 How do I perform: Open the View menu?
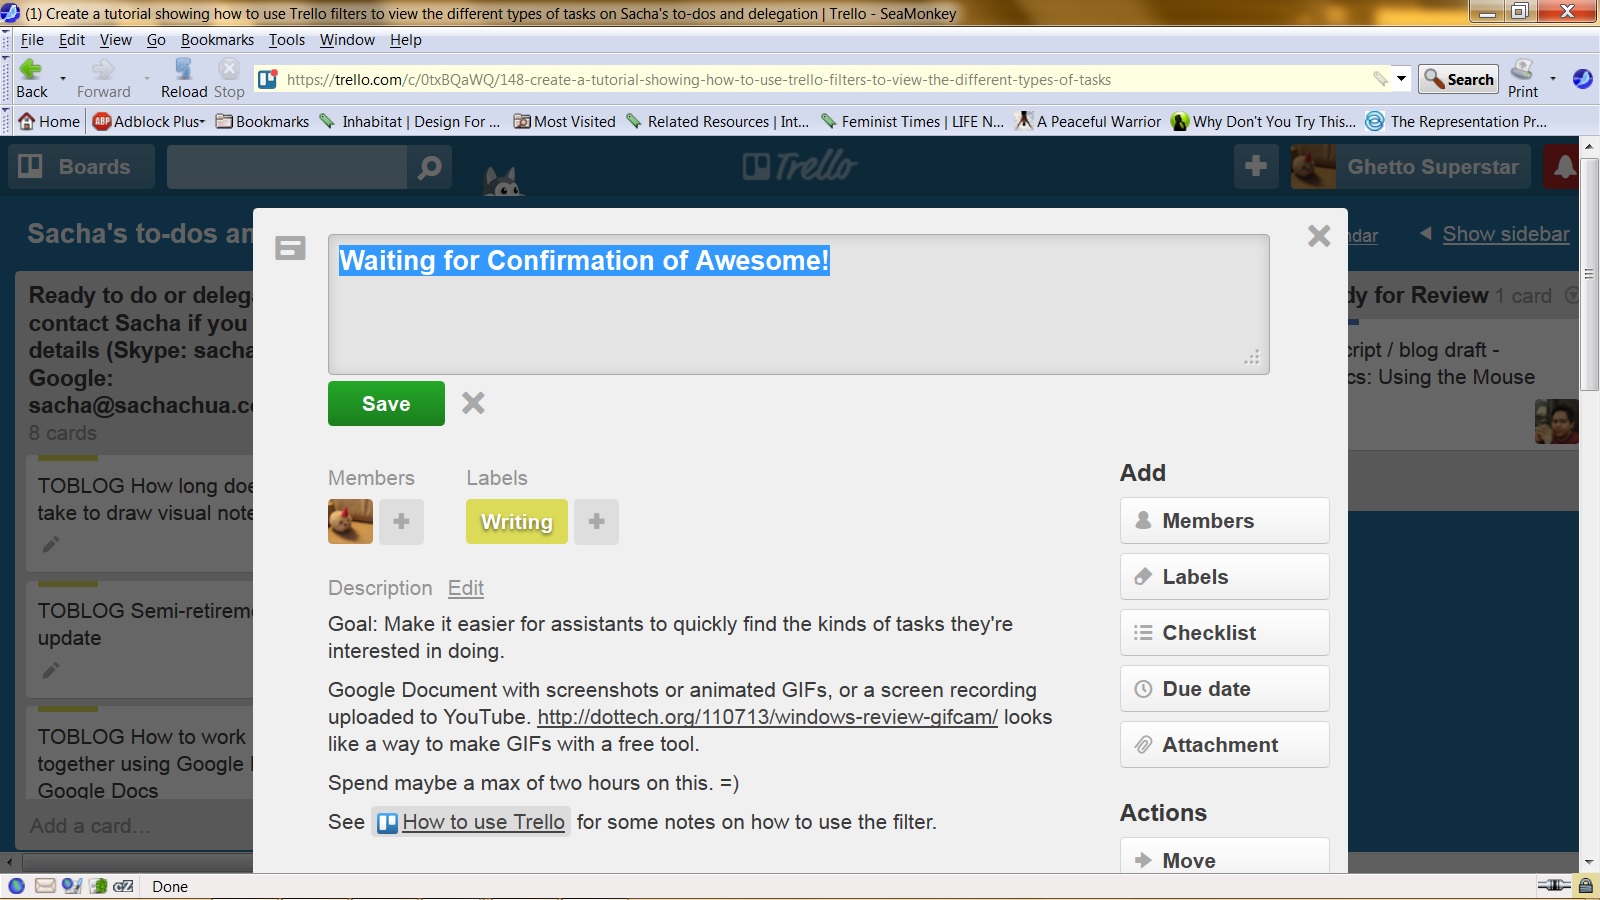[x=116, y=40]
